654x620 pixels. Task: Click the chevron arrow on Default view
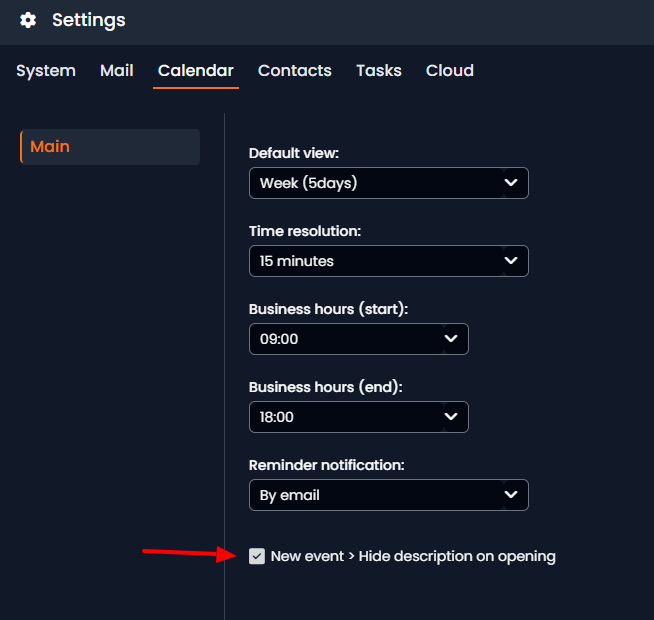511,183
